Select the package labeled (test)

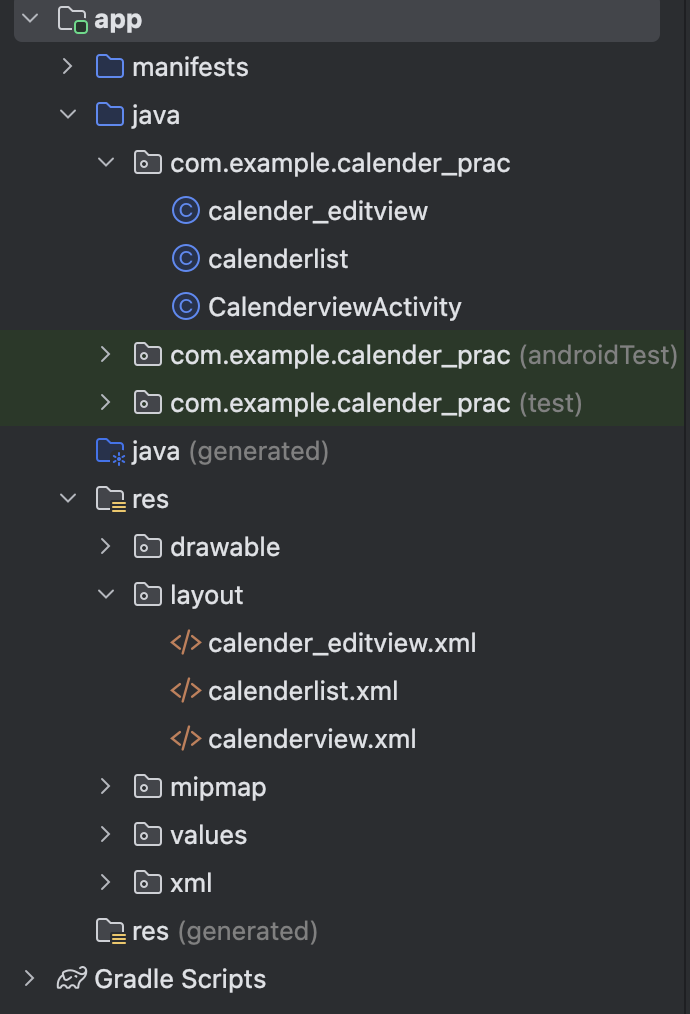click(376, 403)
